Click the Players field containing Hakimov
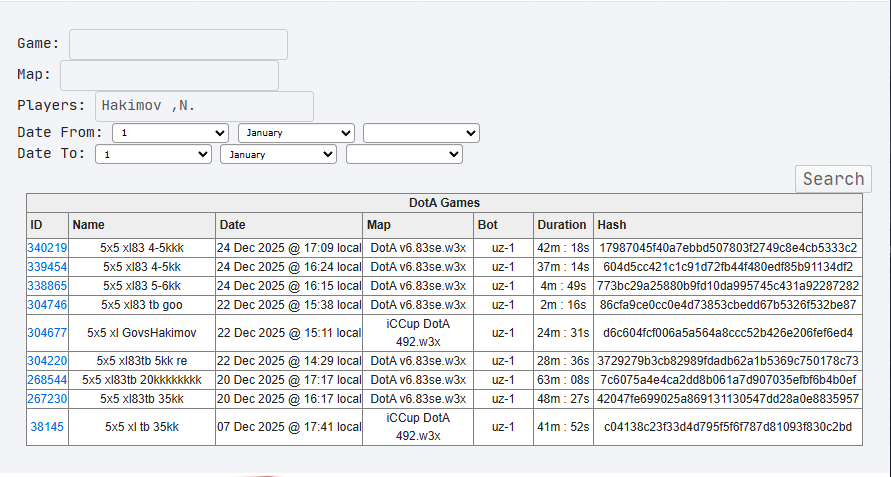 [x=205, y=106]
